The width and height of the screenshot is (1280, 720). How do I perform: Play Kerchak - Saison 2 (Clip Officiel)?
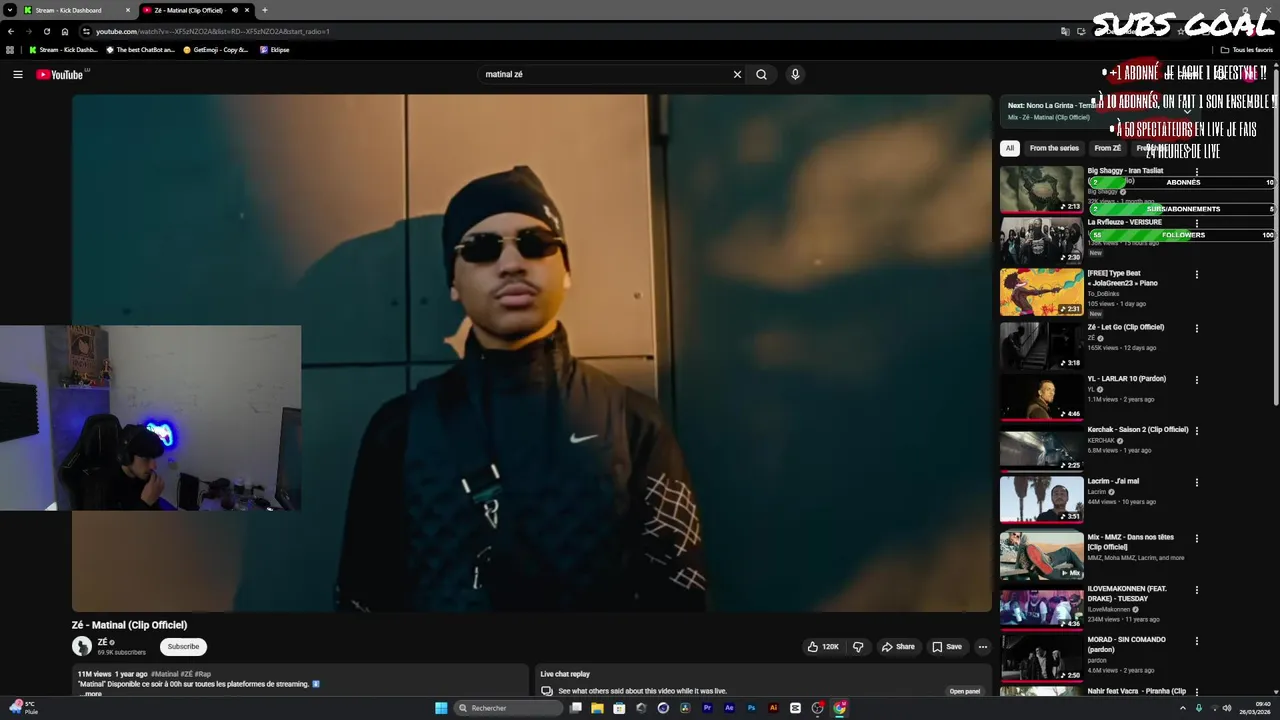(1041, 448)
